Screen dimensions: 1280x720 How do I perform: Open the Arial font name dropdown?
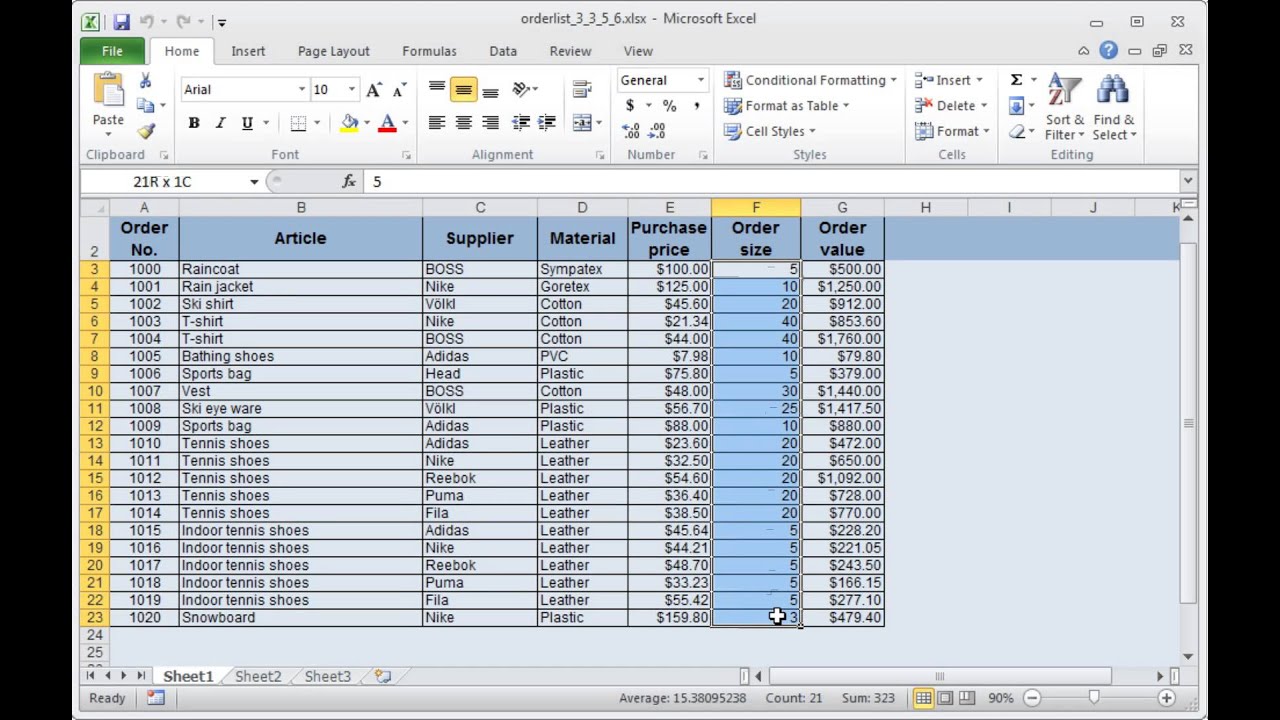pos(301,90)
